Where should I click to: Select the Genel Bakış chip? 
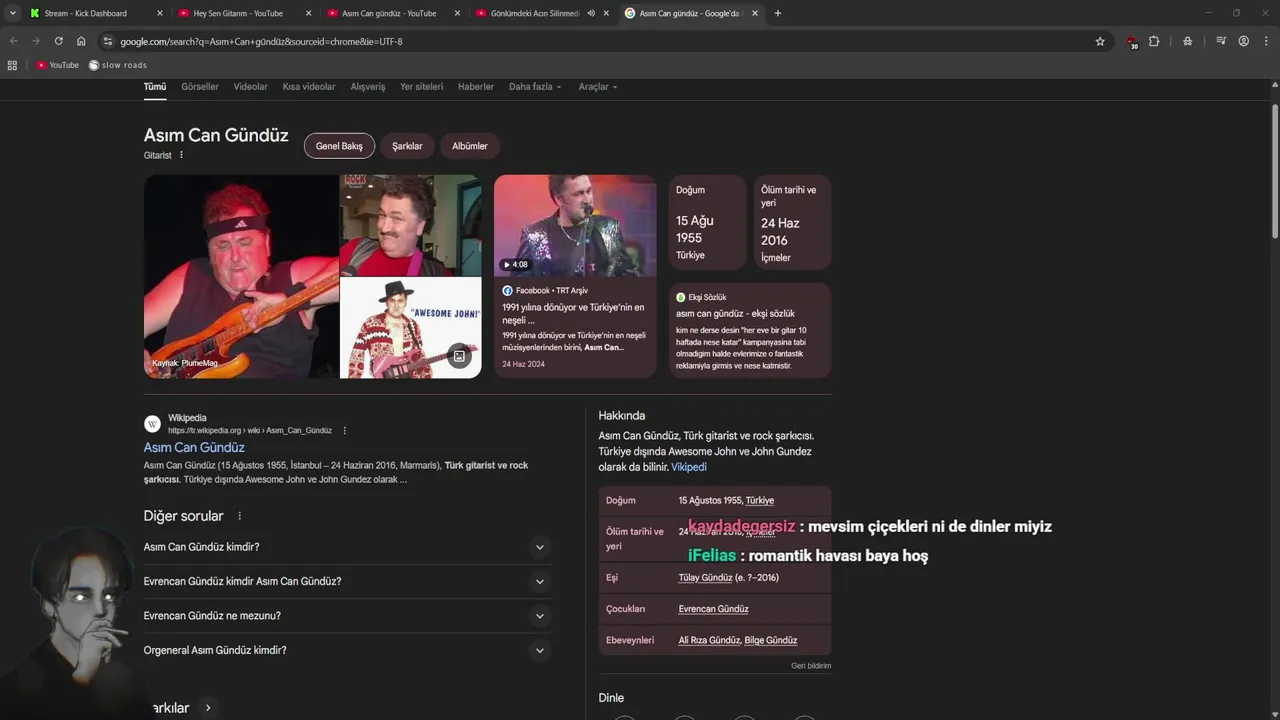point(339,146)
